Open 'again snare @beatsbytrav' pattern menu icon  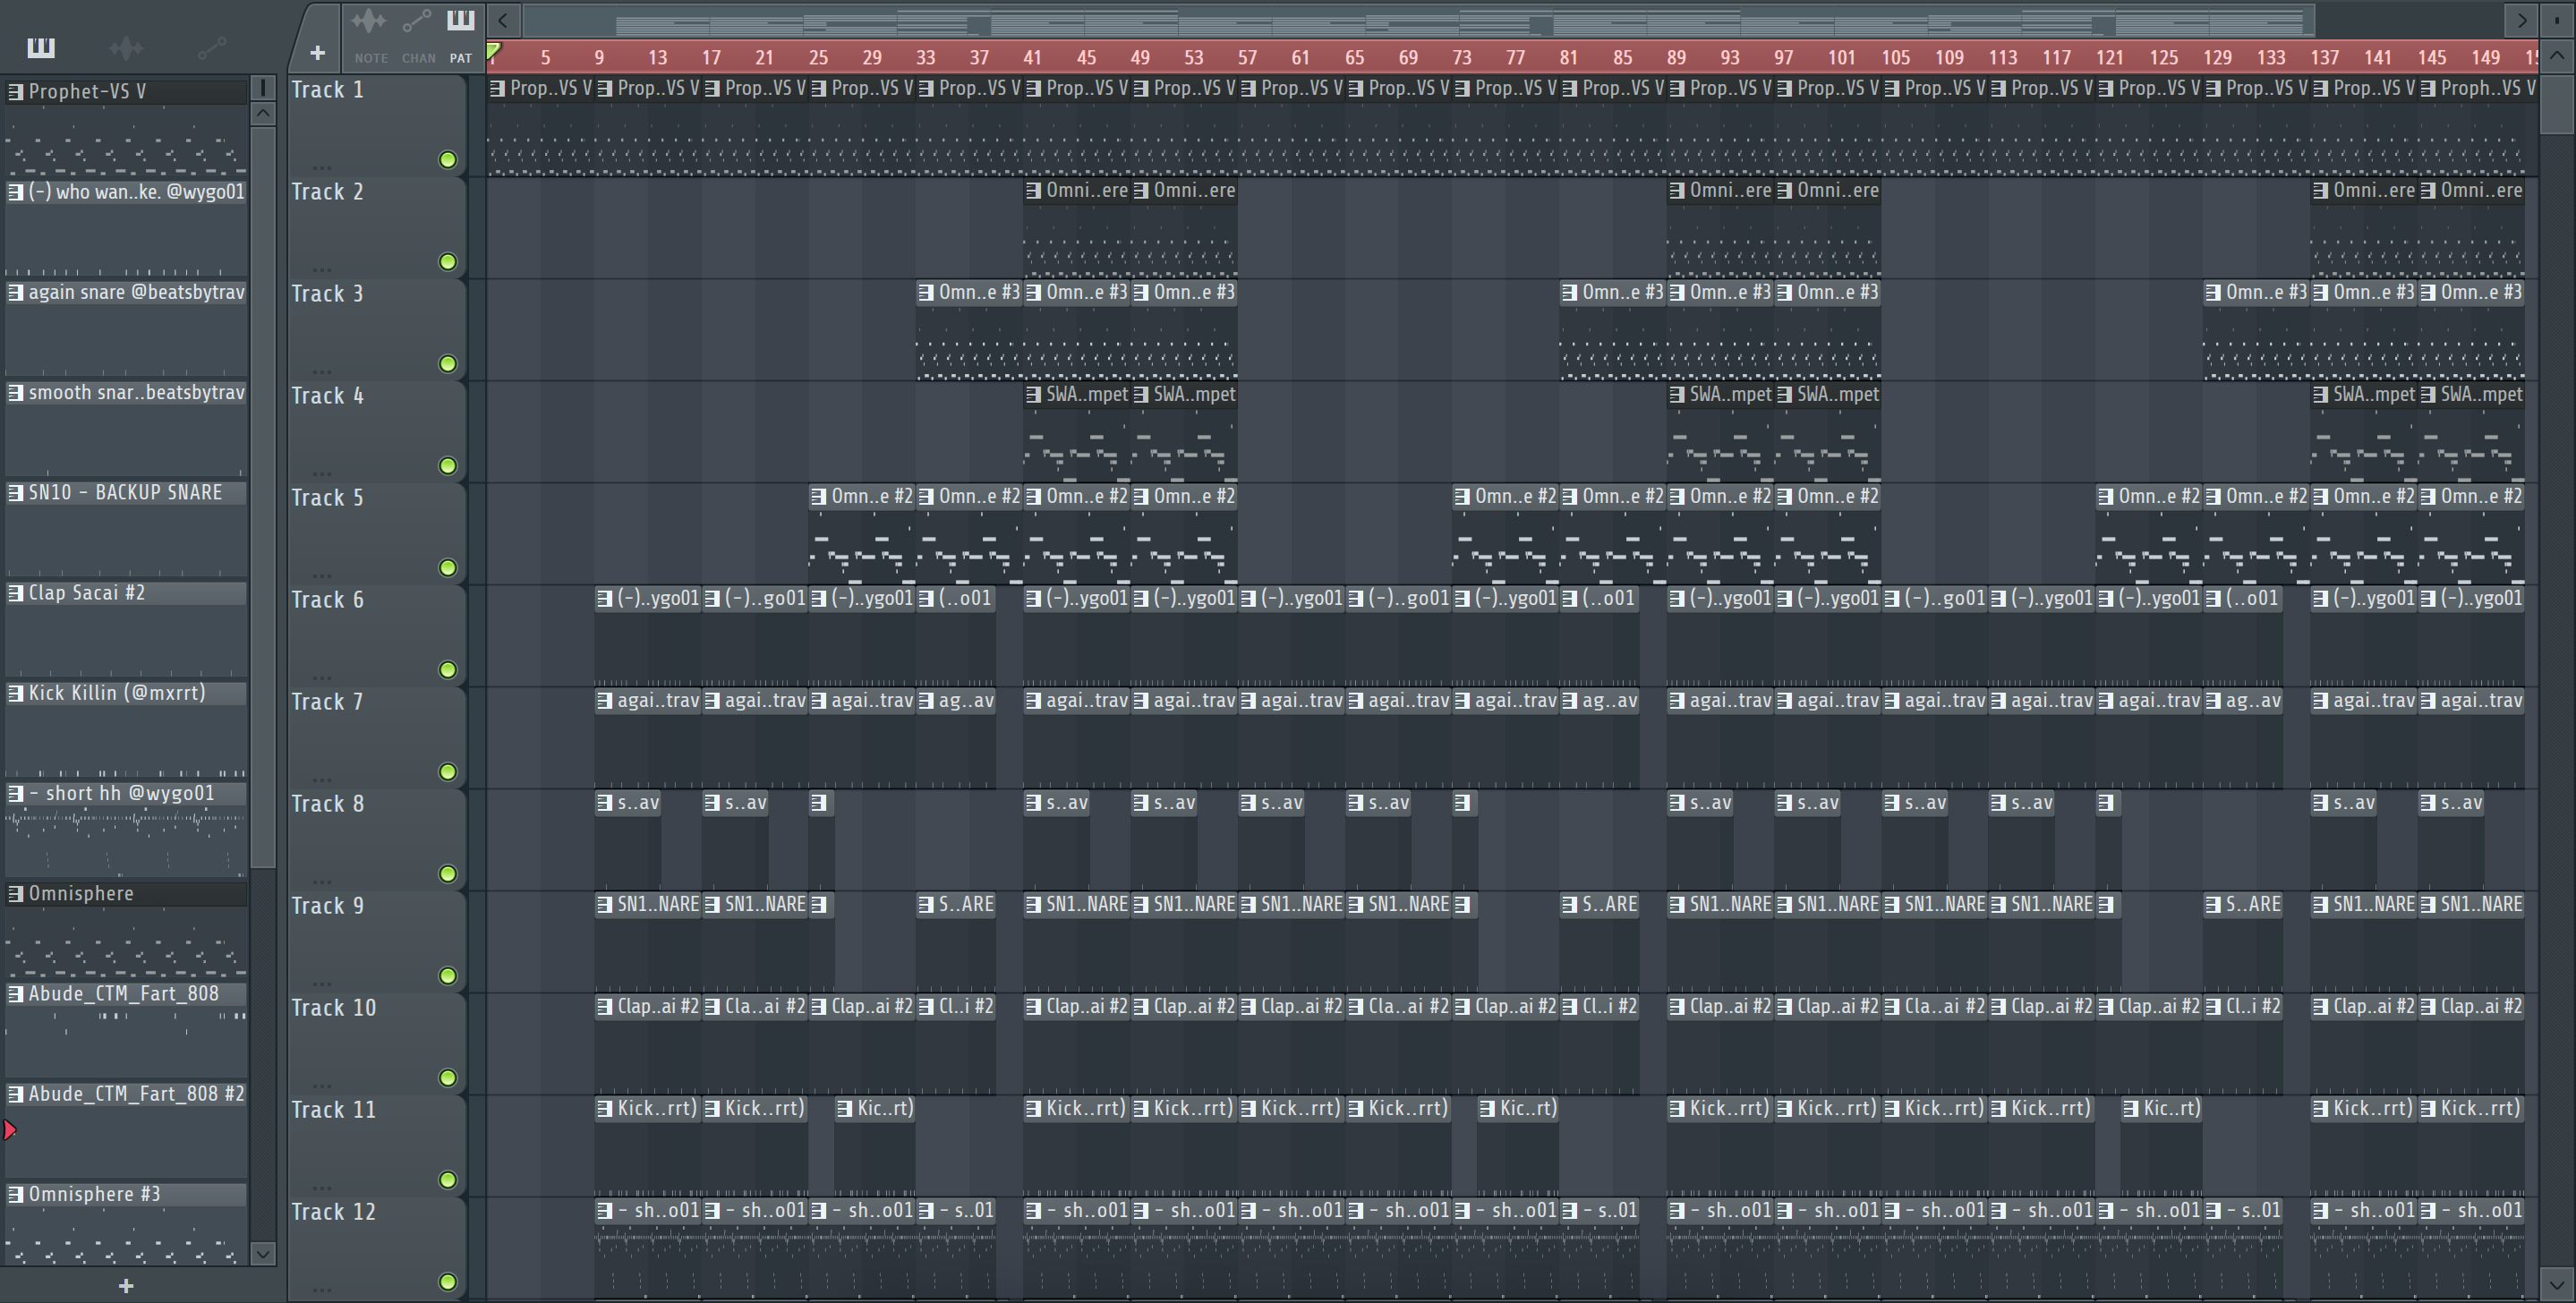(15, 292)
